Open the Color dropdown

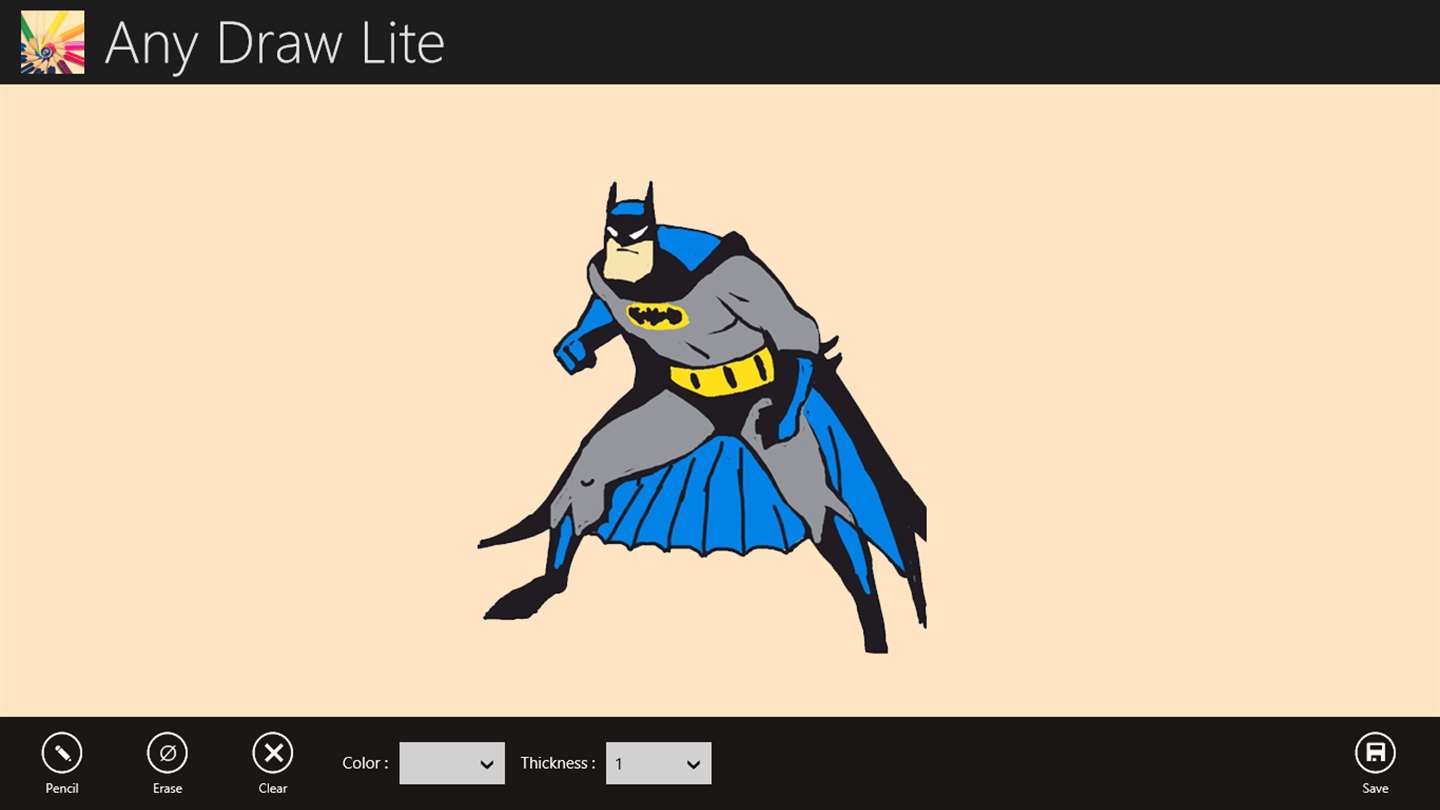[452, 763]
